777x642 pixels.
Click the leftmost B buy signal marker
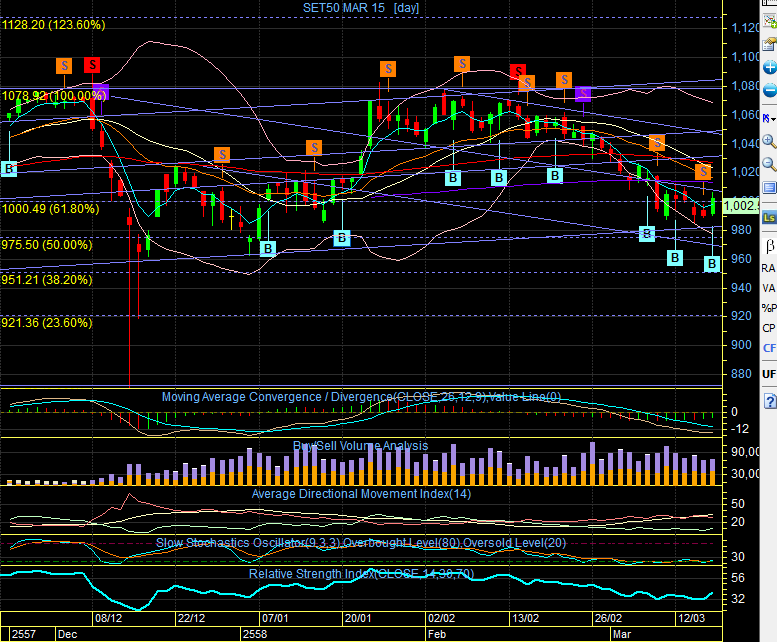[x=9, y=168]
